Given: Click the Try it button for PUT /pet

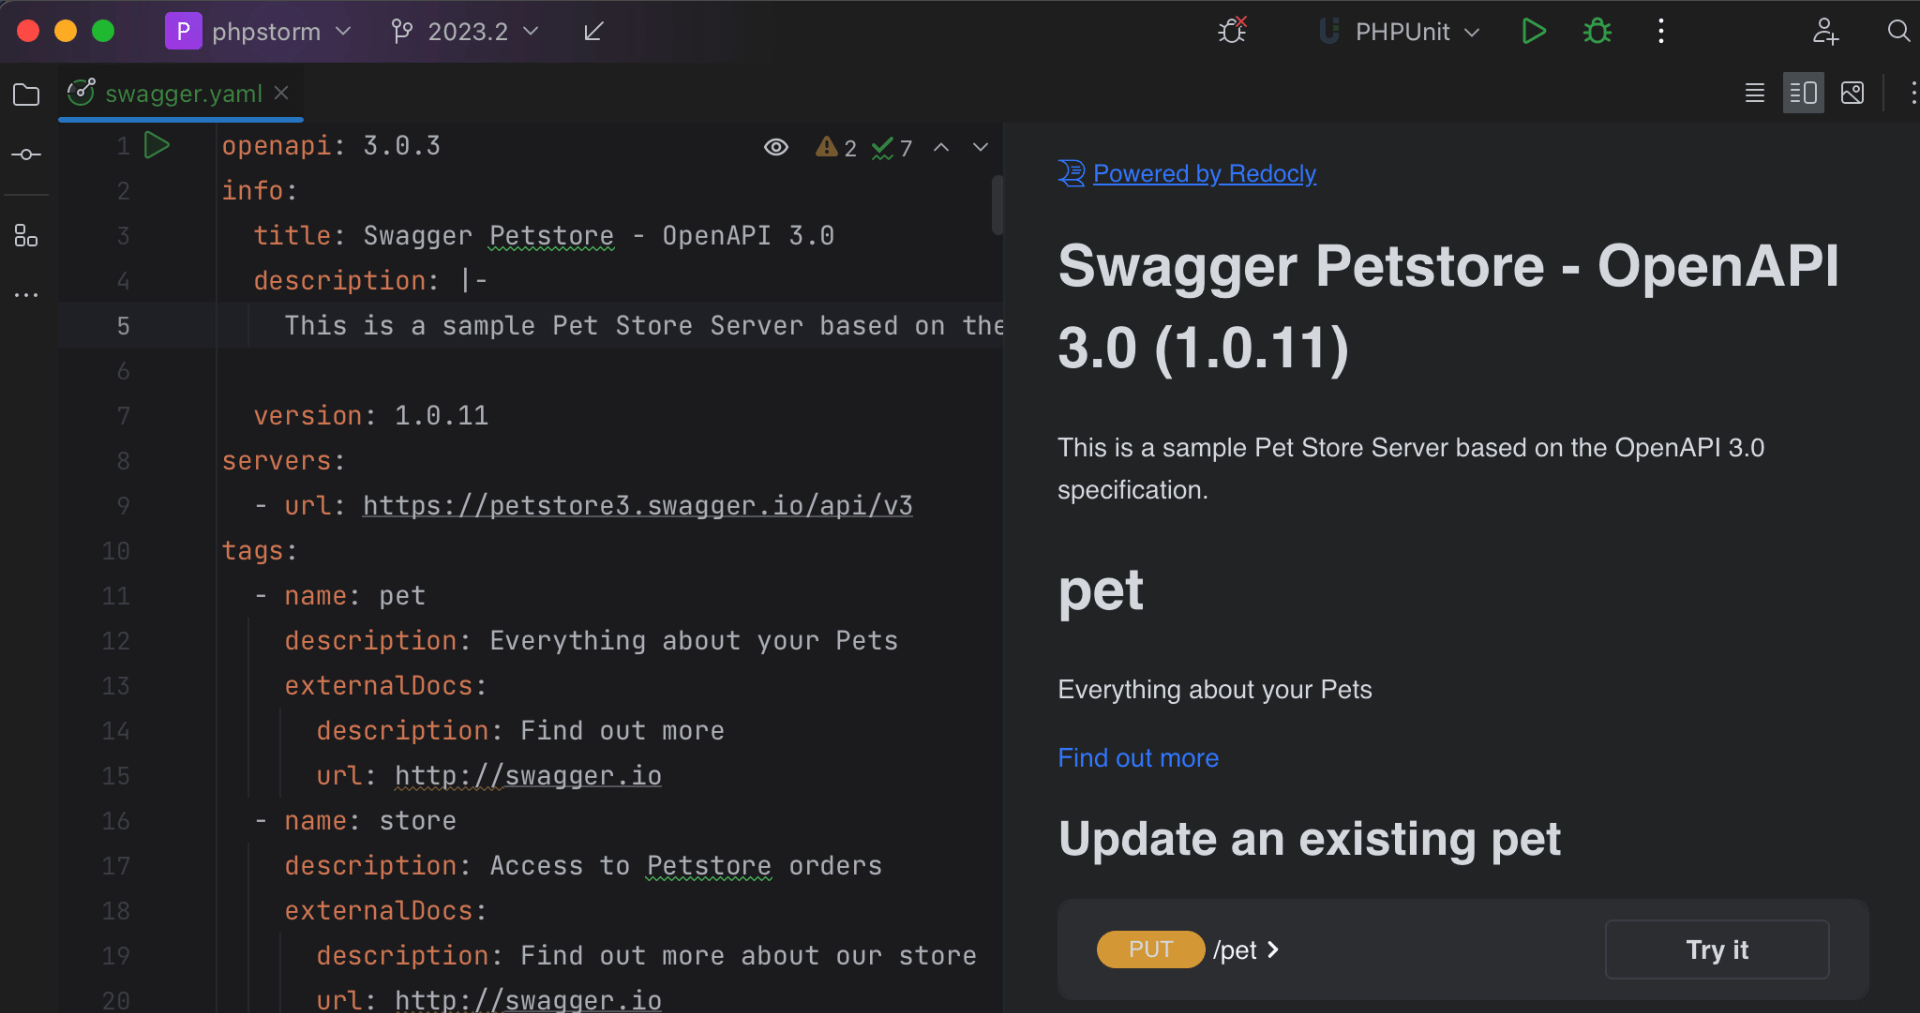Looking at the screenshot, I should 1716,949.
